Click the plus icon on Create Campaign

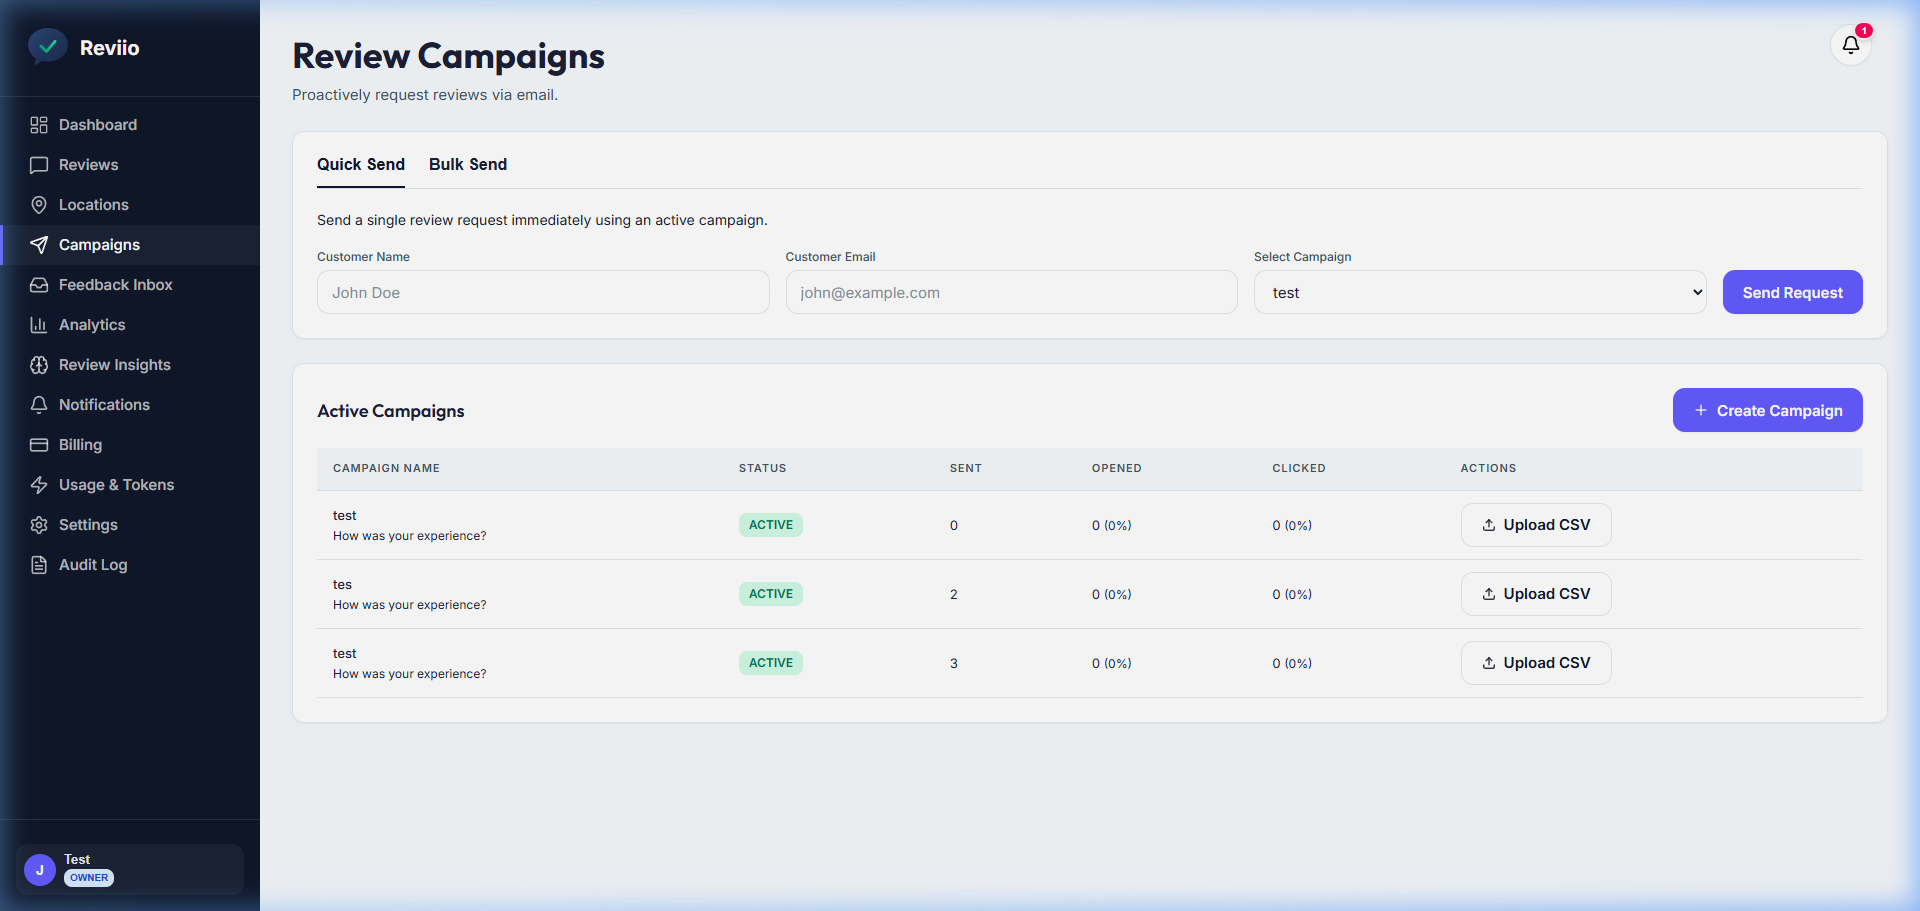1701,411
